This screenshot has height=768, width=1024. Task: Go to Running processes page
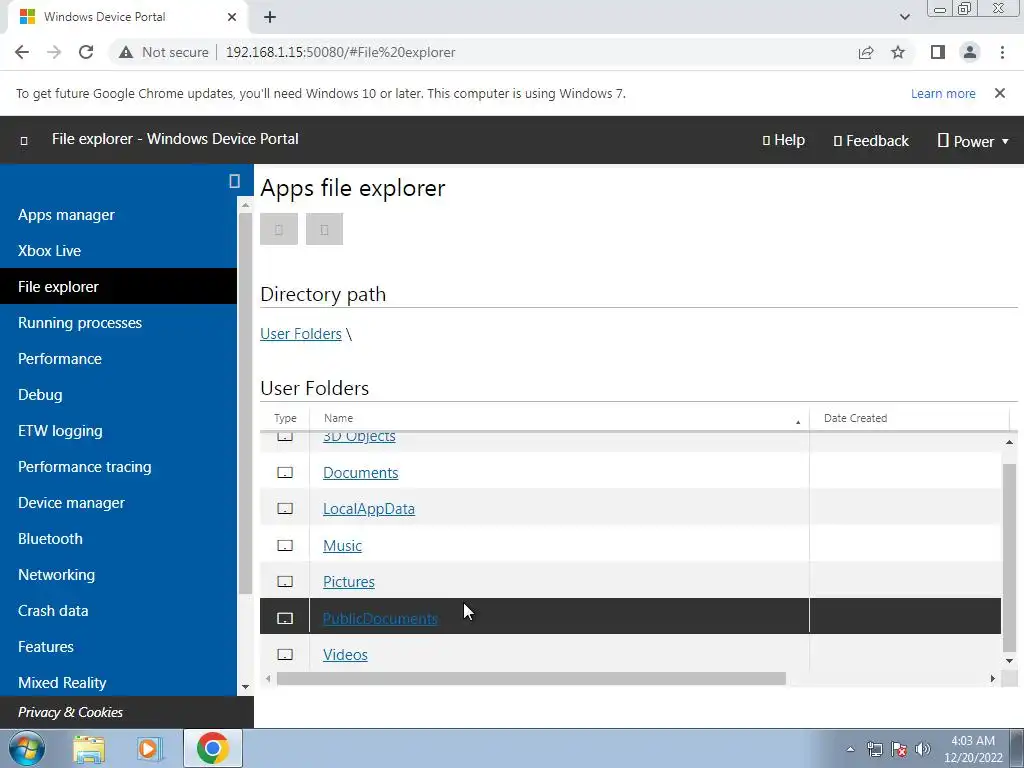[118, 323]
